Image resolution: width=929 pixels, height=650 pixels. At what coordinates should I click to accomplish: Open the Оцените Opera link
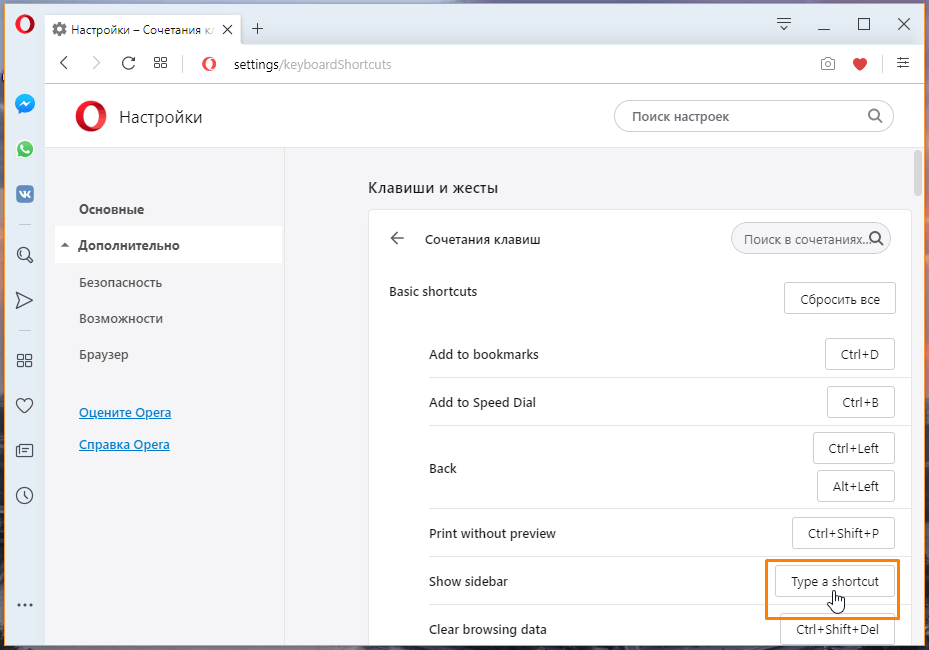125,412
